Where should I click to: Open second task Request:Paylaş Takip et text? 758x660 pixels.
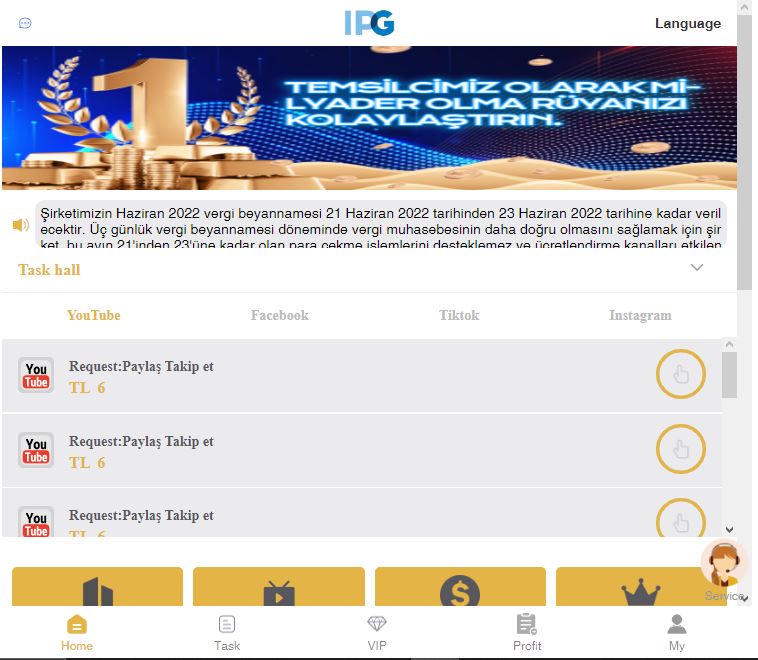click(141, 441)
